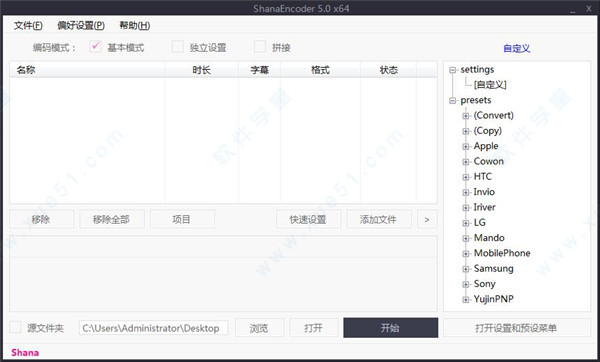Viewport: 600px width, 362px height.
Task: Expand the Sony preset group
Action: coord(466,284)
